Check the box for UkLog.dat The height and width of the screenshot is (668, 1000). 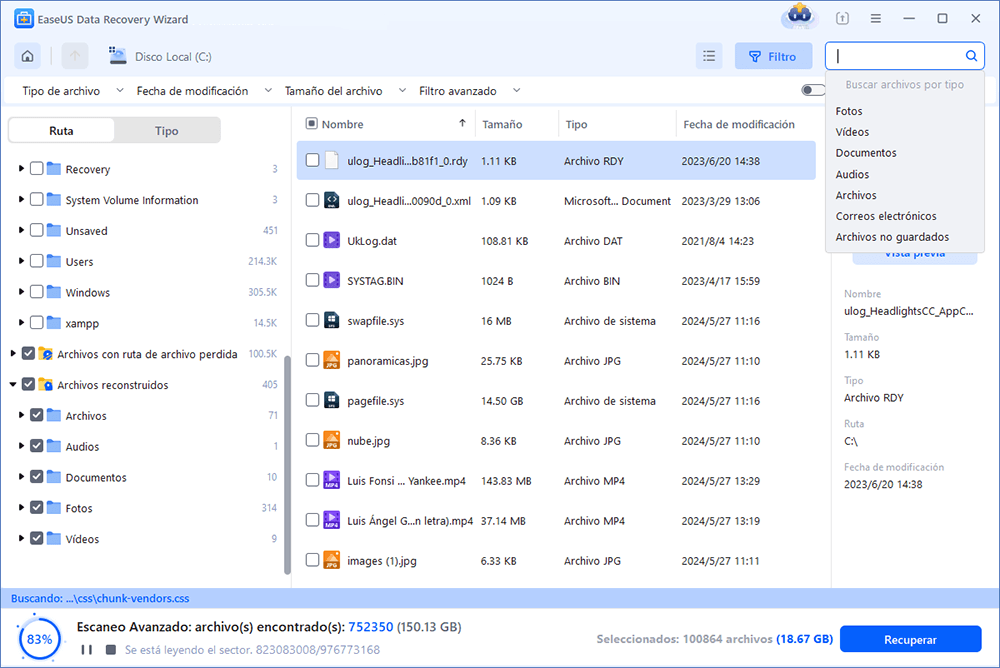(312, 241)
